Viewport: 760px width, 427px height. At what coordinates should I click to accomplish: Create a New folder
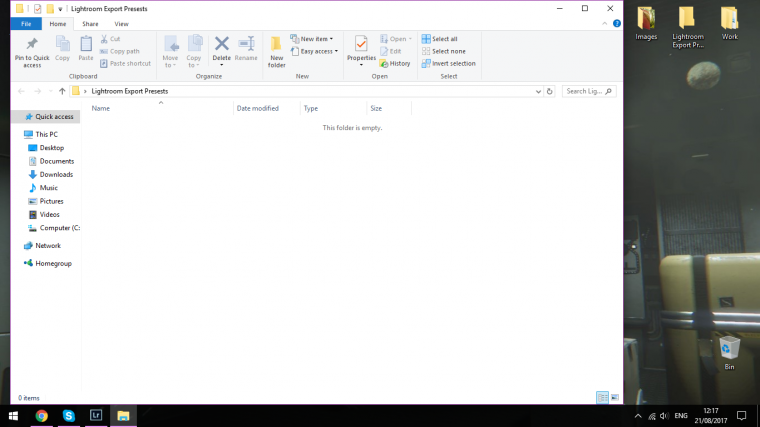point(277,52)
